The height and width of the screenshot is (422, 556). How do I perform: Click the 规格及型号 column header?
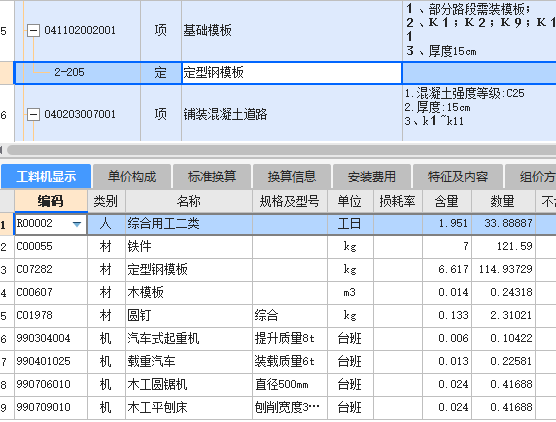(x=290, y=201)
